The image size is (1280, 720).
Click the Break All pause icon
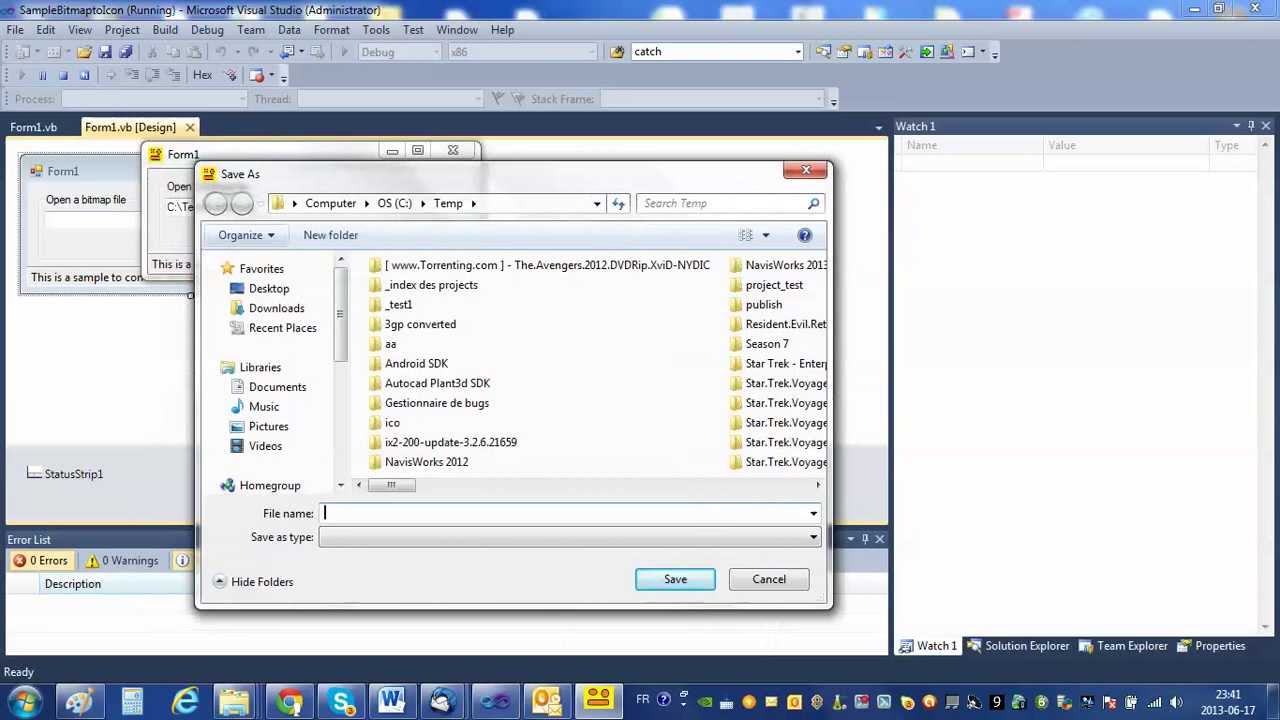pos(43,74)
